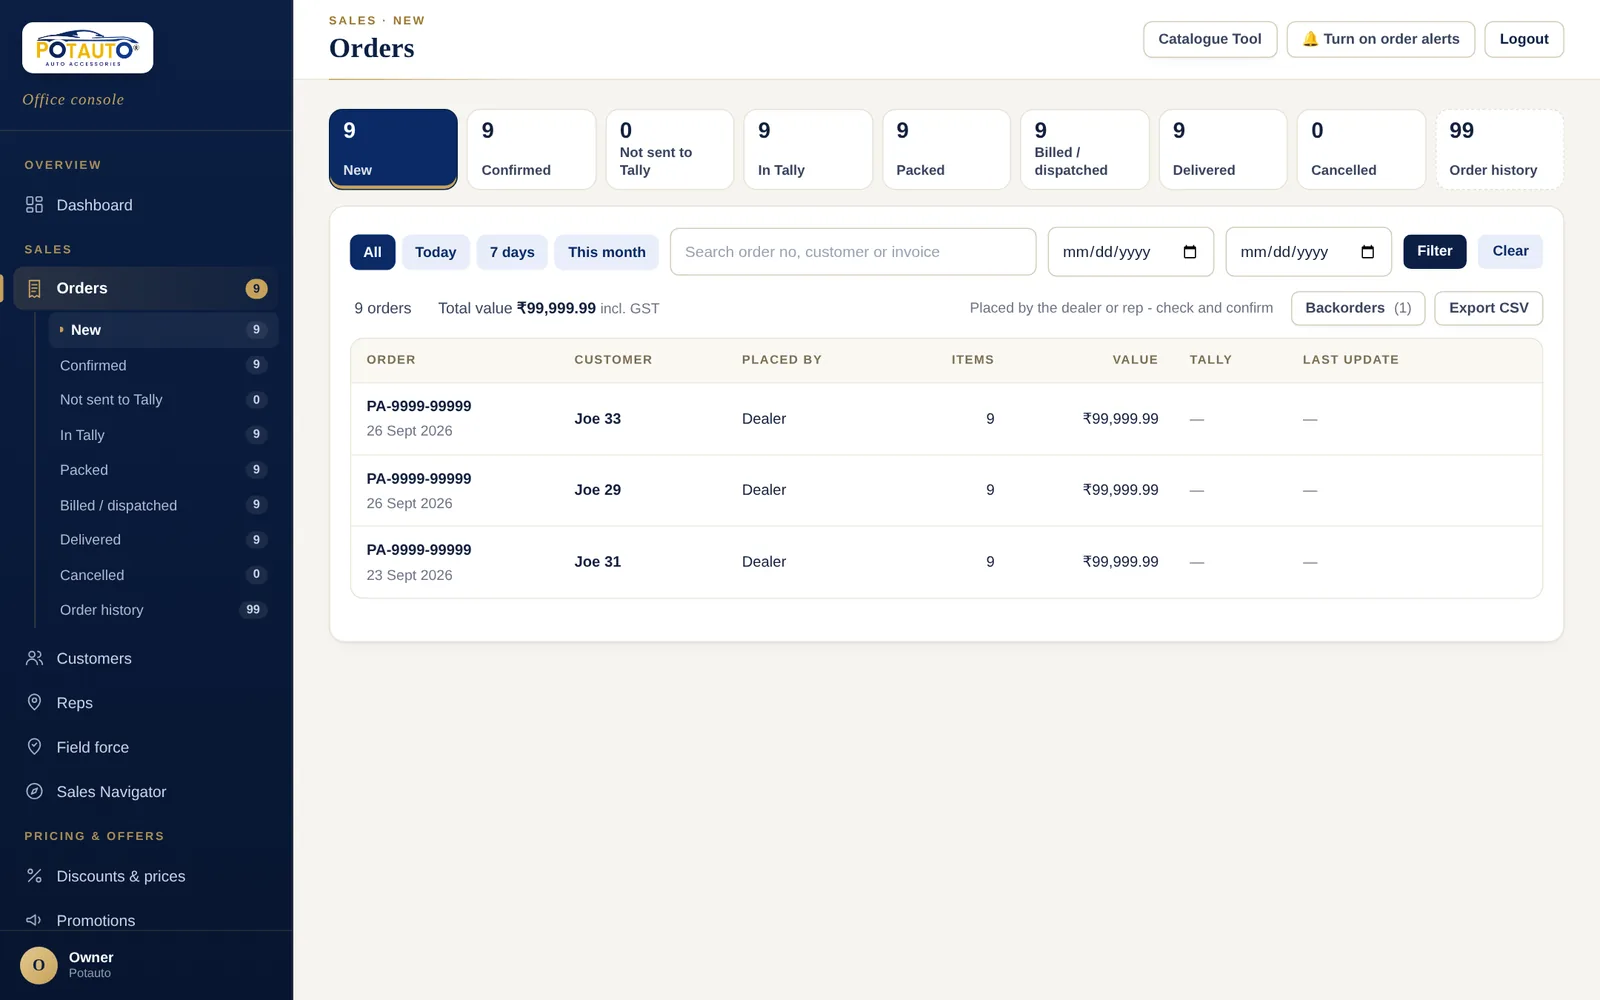Click the Field force pin icon
1600x1000 pixels.
pyautogui.click(x=34, y=747)
